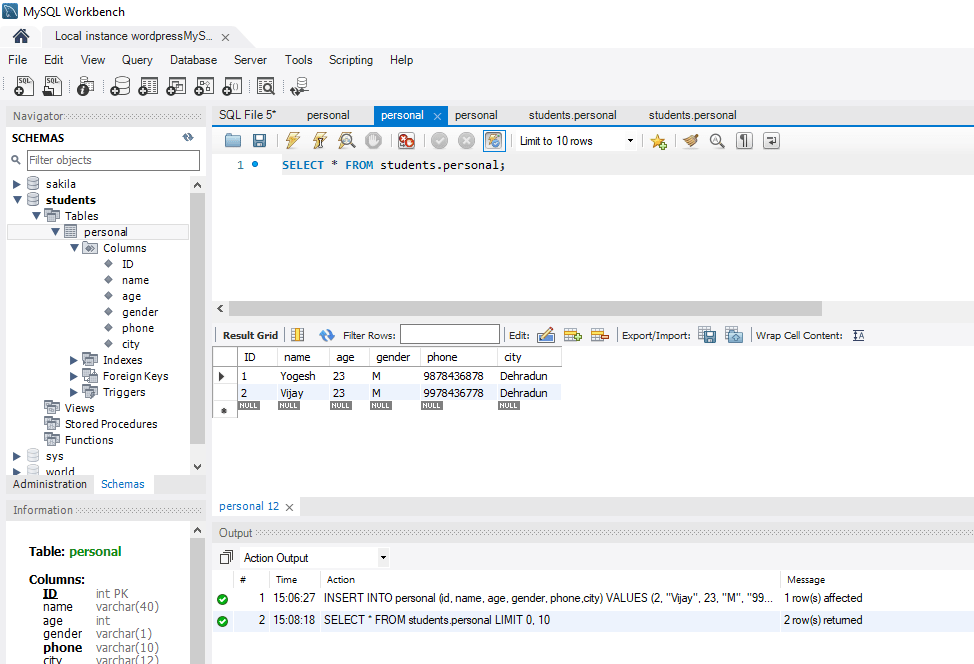The height and width of the screenshot is (664, 974).
Task: Open the Export recordset icon near Export/Import
Action: (707, 334)
